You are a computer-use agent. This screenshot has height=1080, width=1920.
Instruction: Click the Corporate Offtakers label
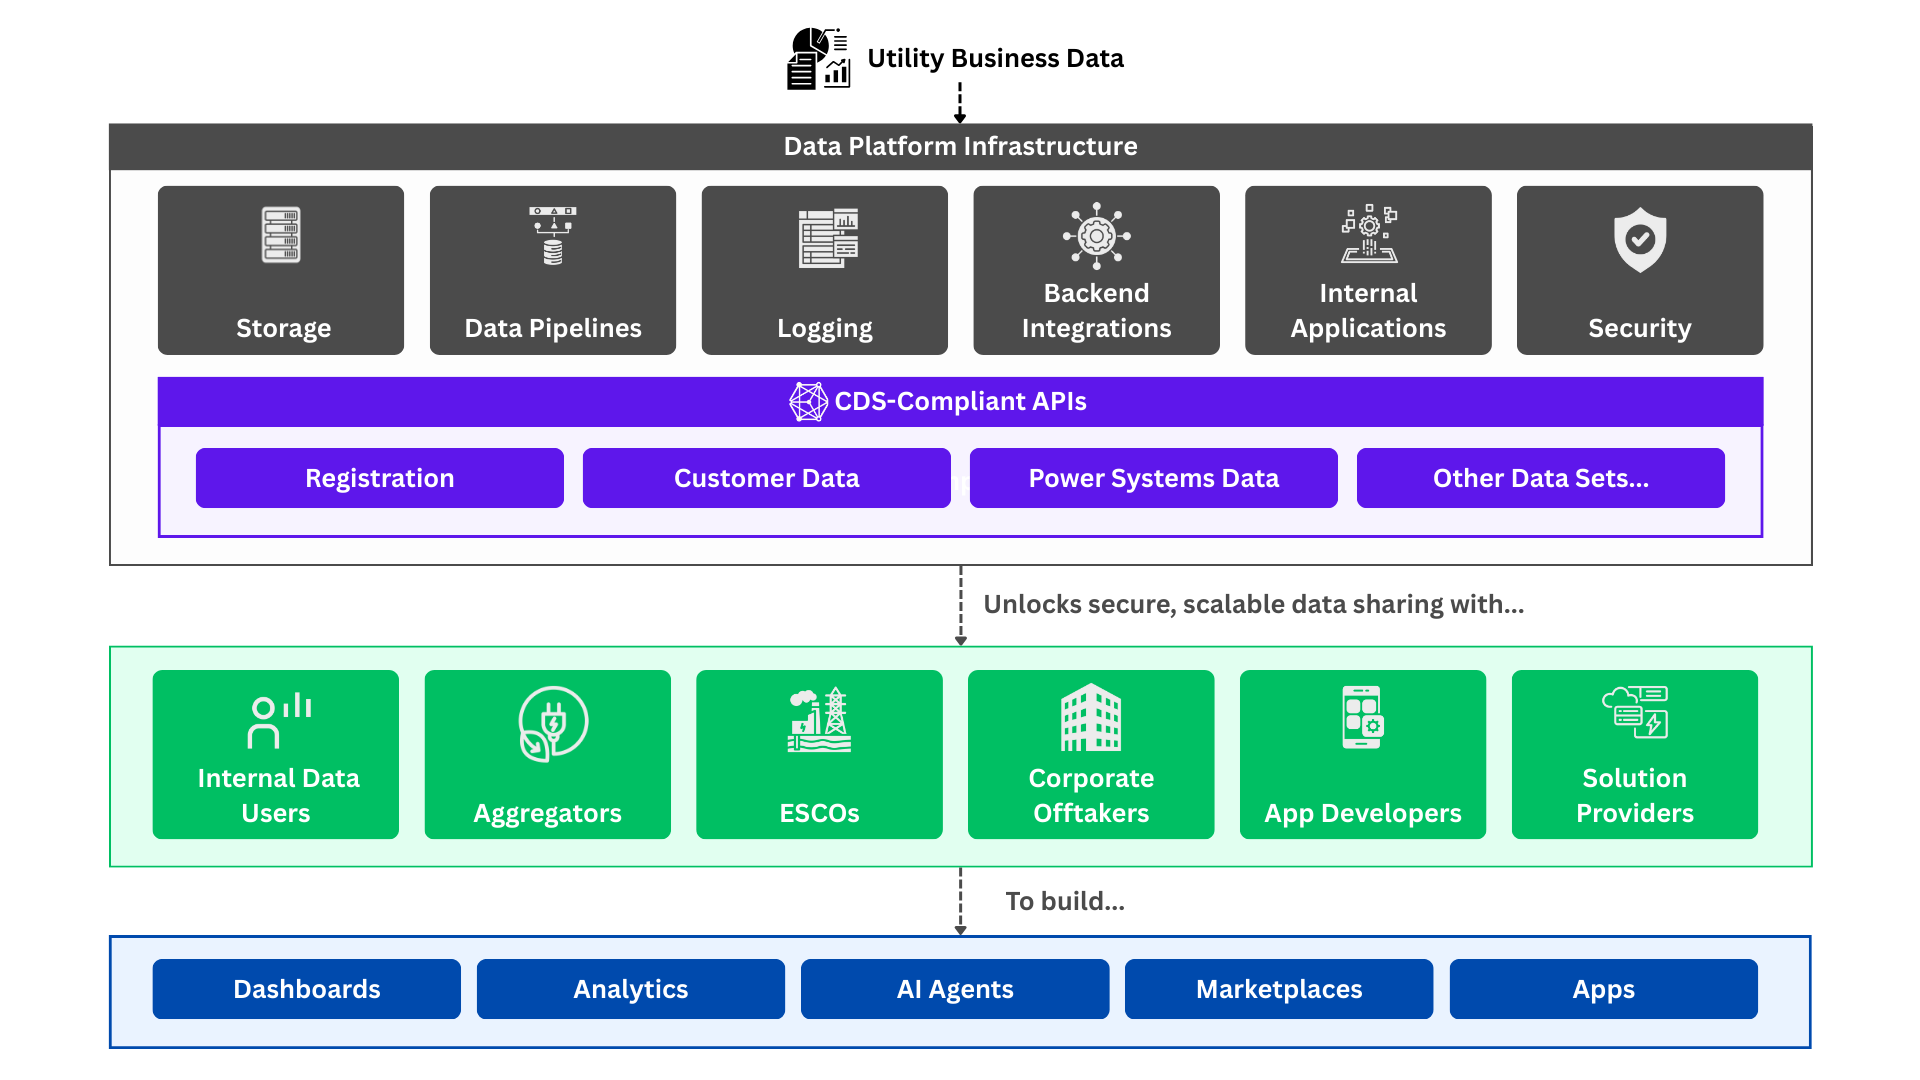pyautogui.click(x=1091, y=796)
